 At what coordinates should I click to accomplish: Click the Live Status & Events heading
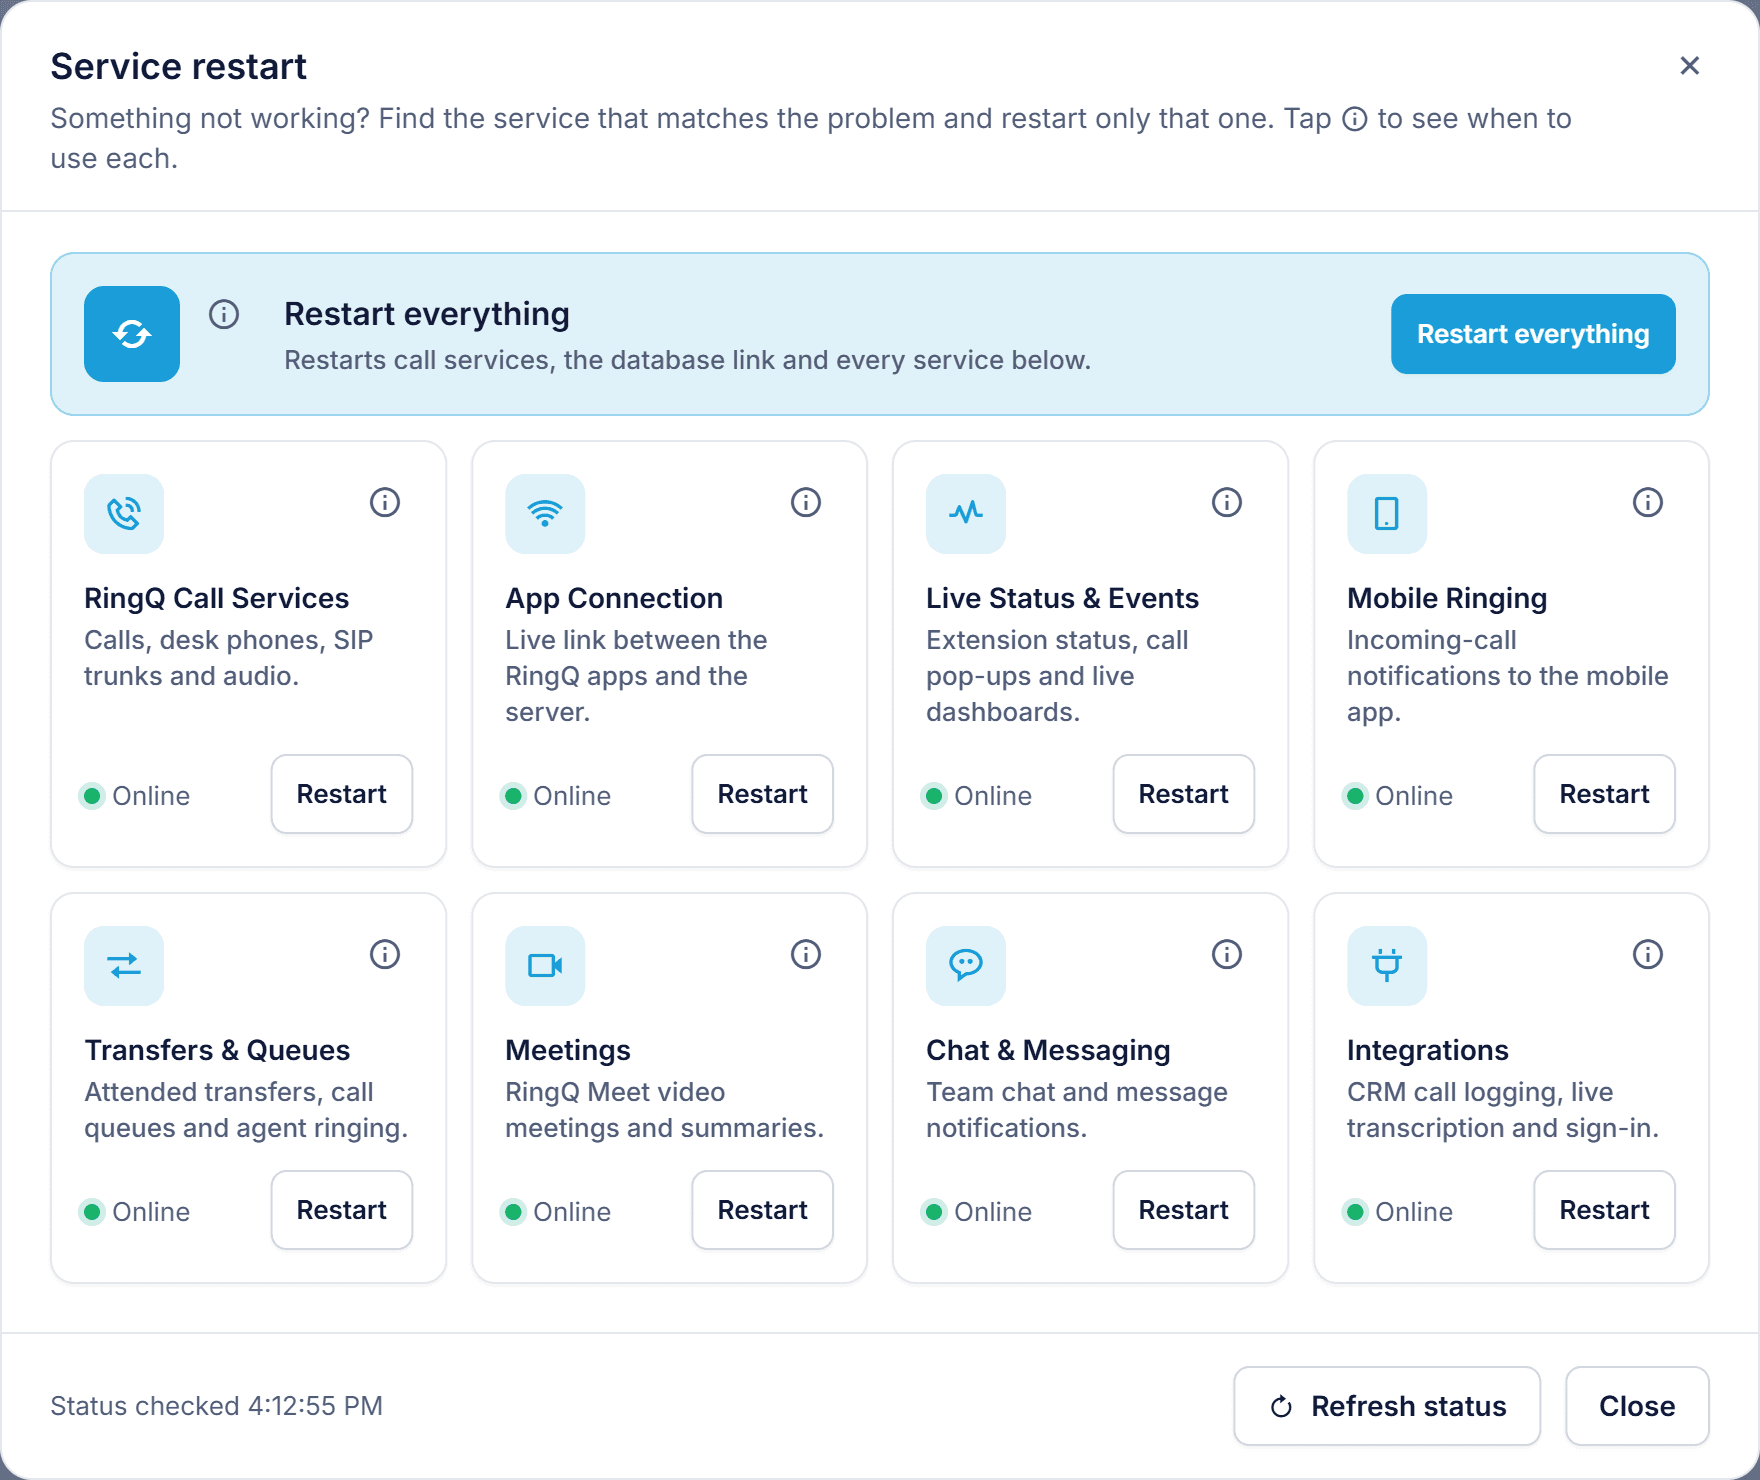1062,598
